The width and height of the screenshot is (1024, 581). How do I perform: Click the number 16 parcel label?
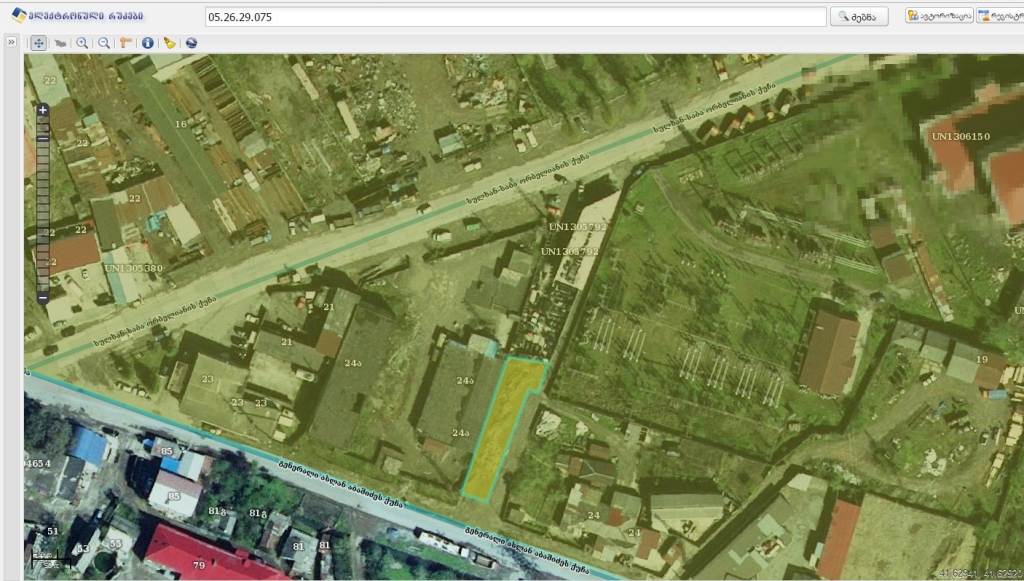pos(181,124)
